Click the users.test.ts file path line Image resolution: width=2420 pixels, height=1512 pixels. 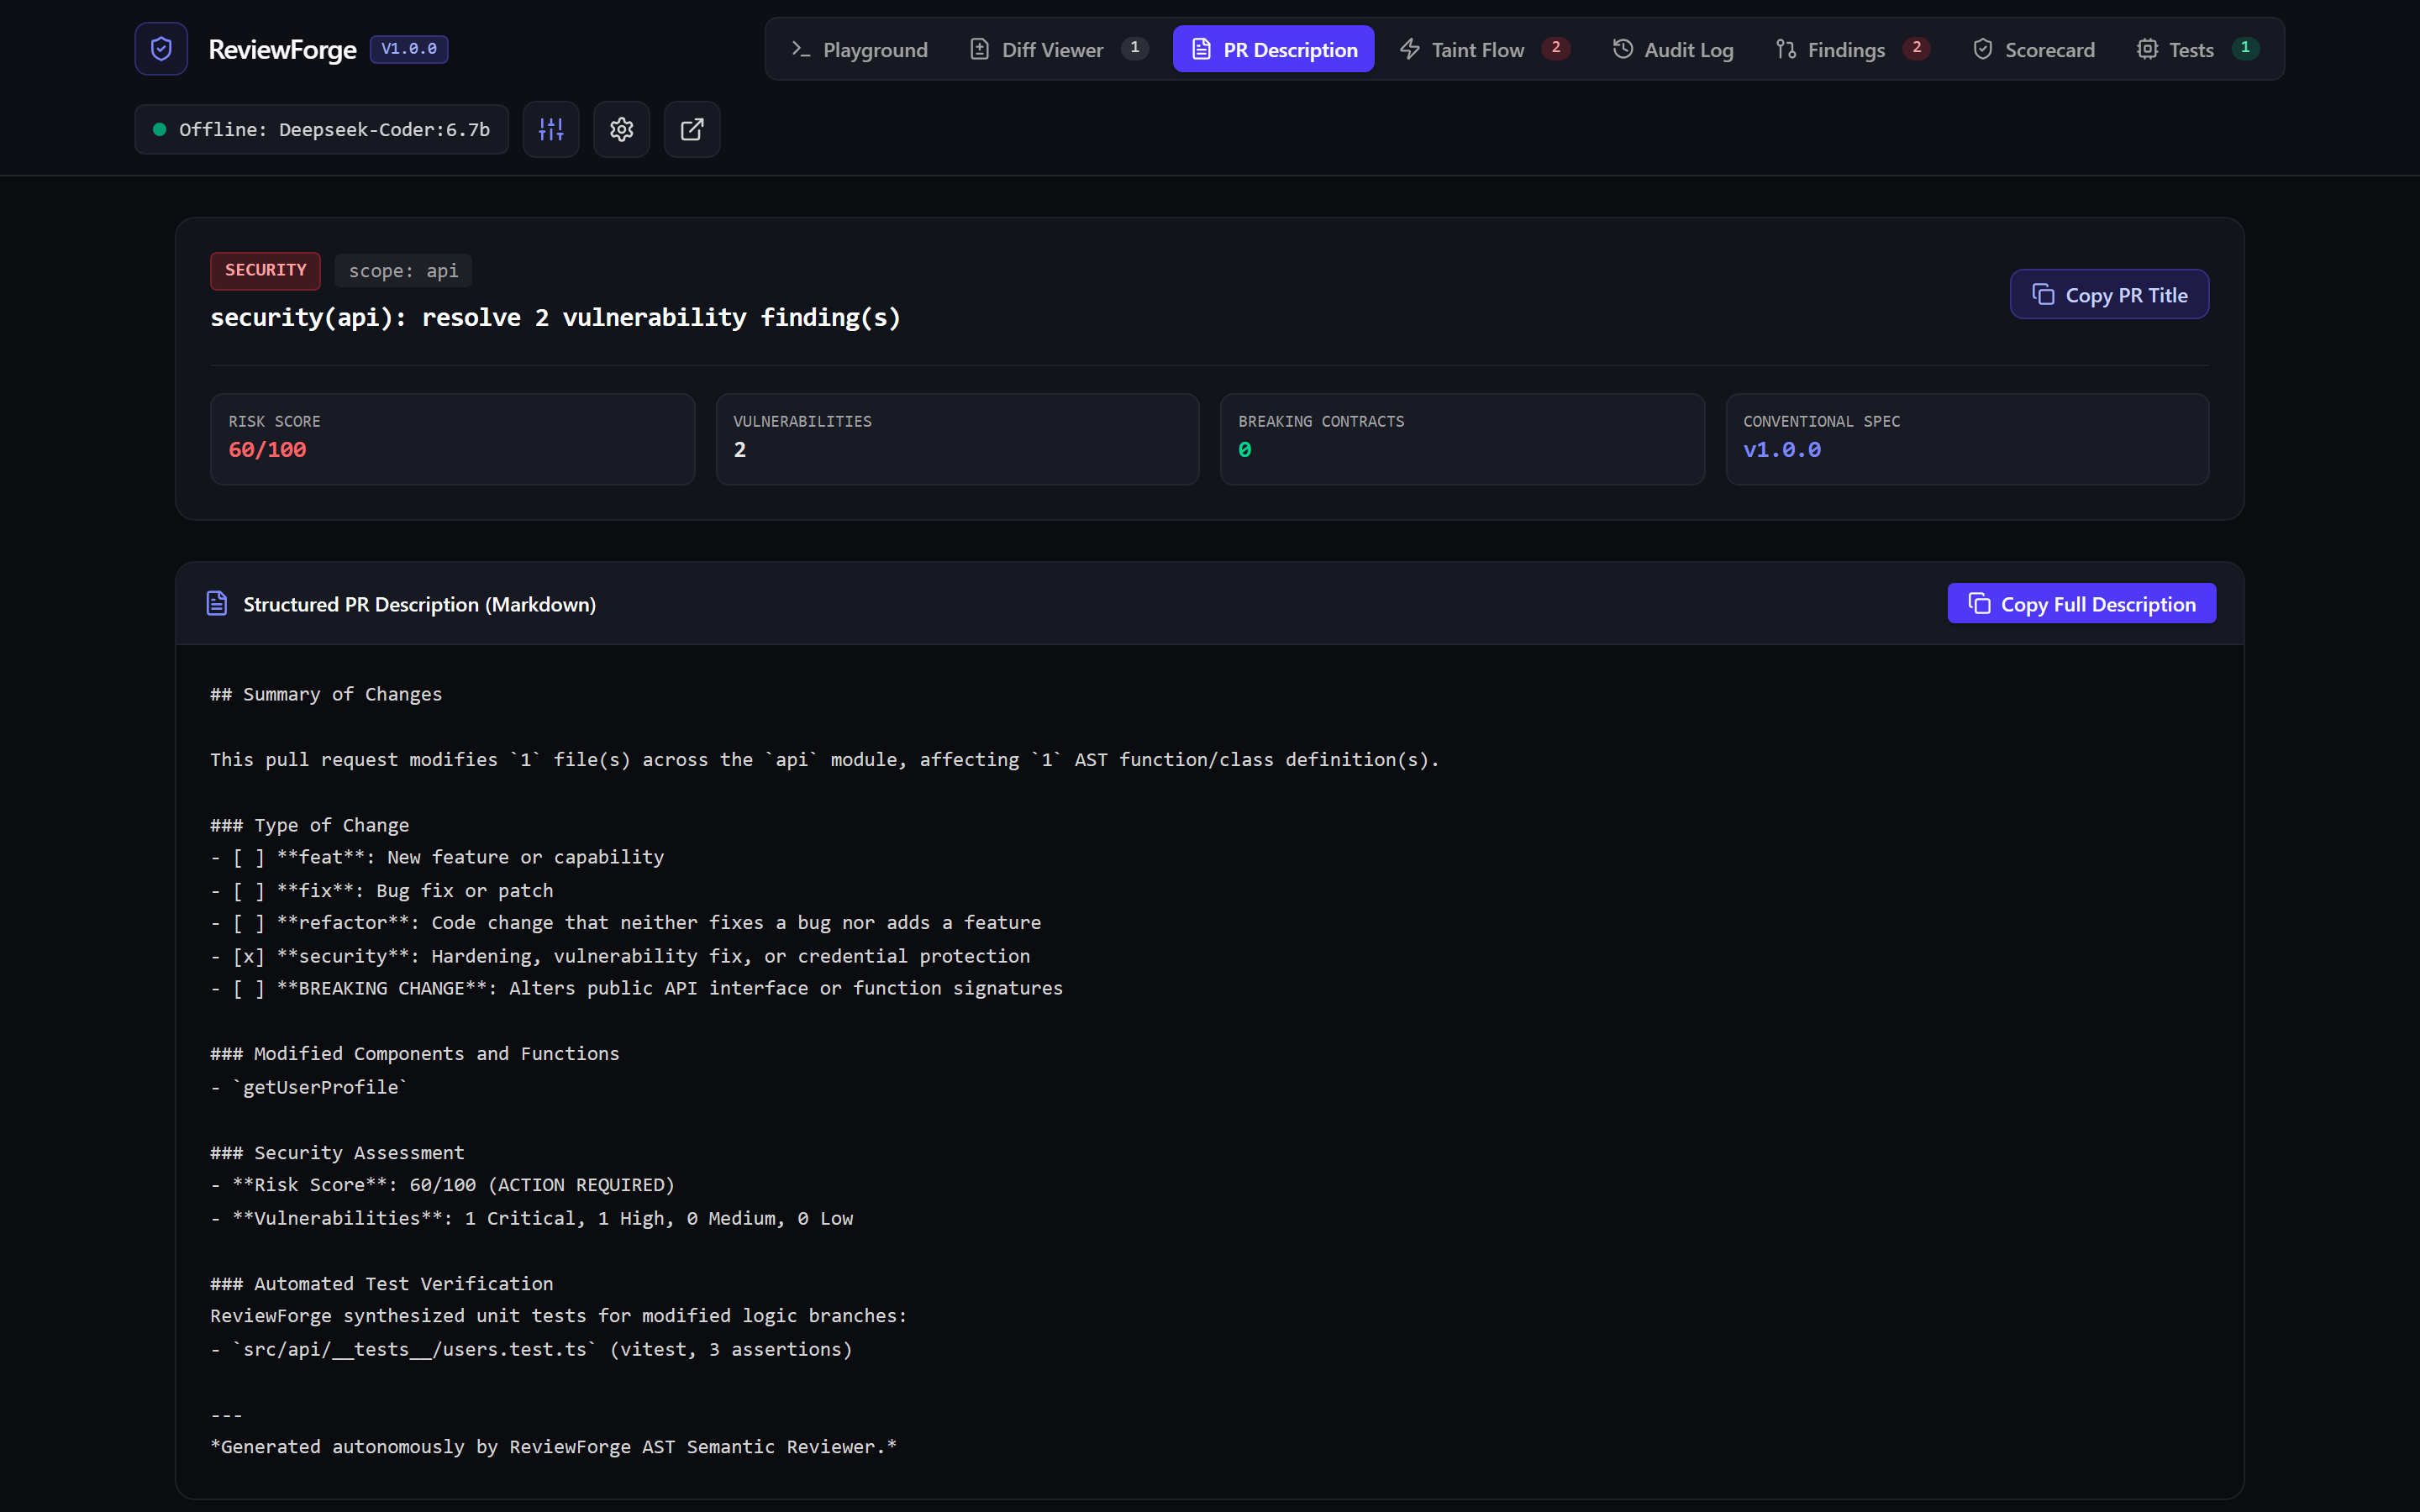pos(531,1350)
